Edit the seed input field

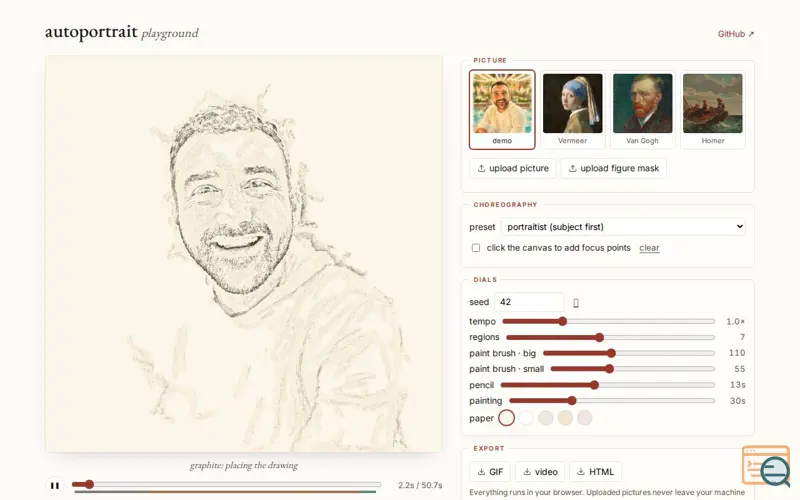529,302
